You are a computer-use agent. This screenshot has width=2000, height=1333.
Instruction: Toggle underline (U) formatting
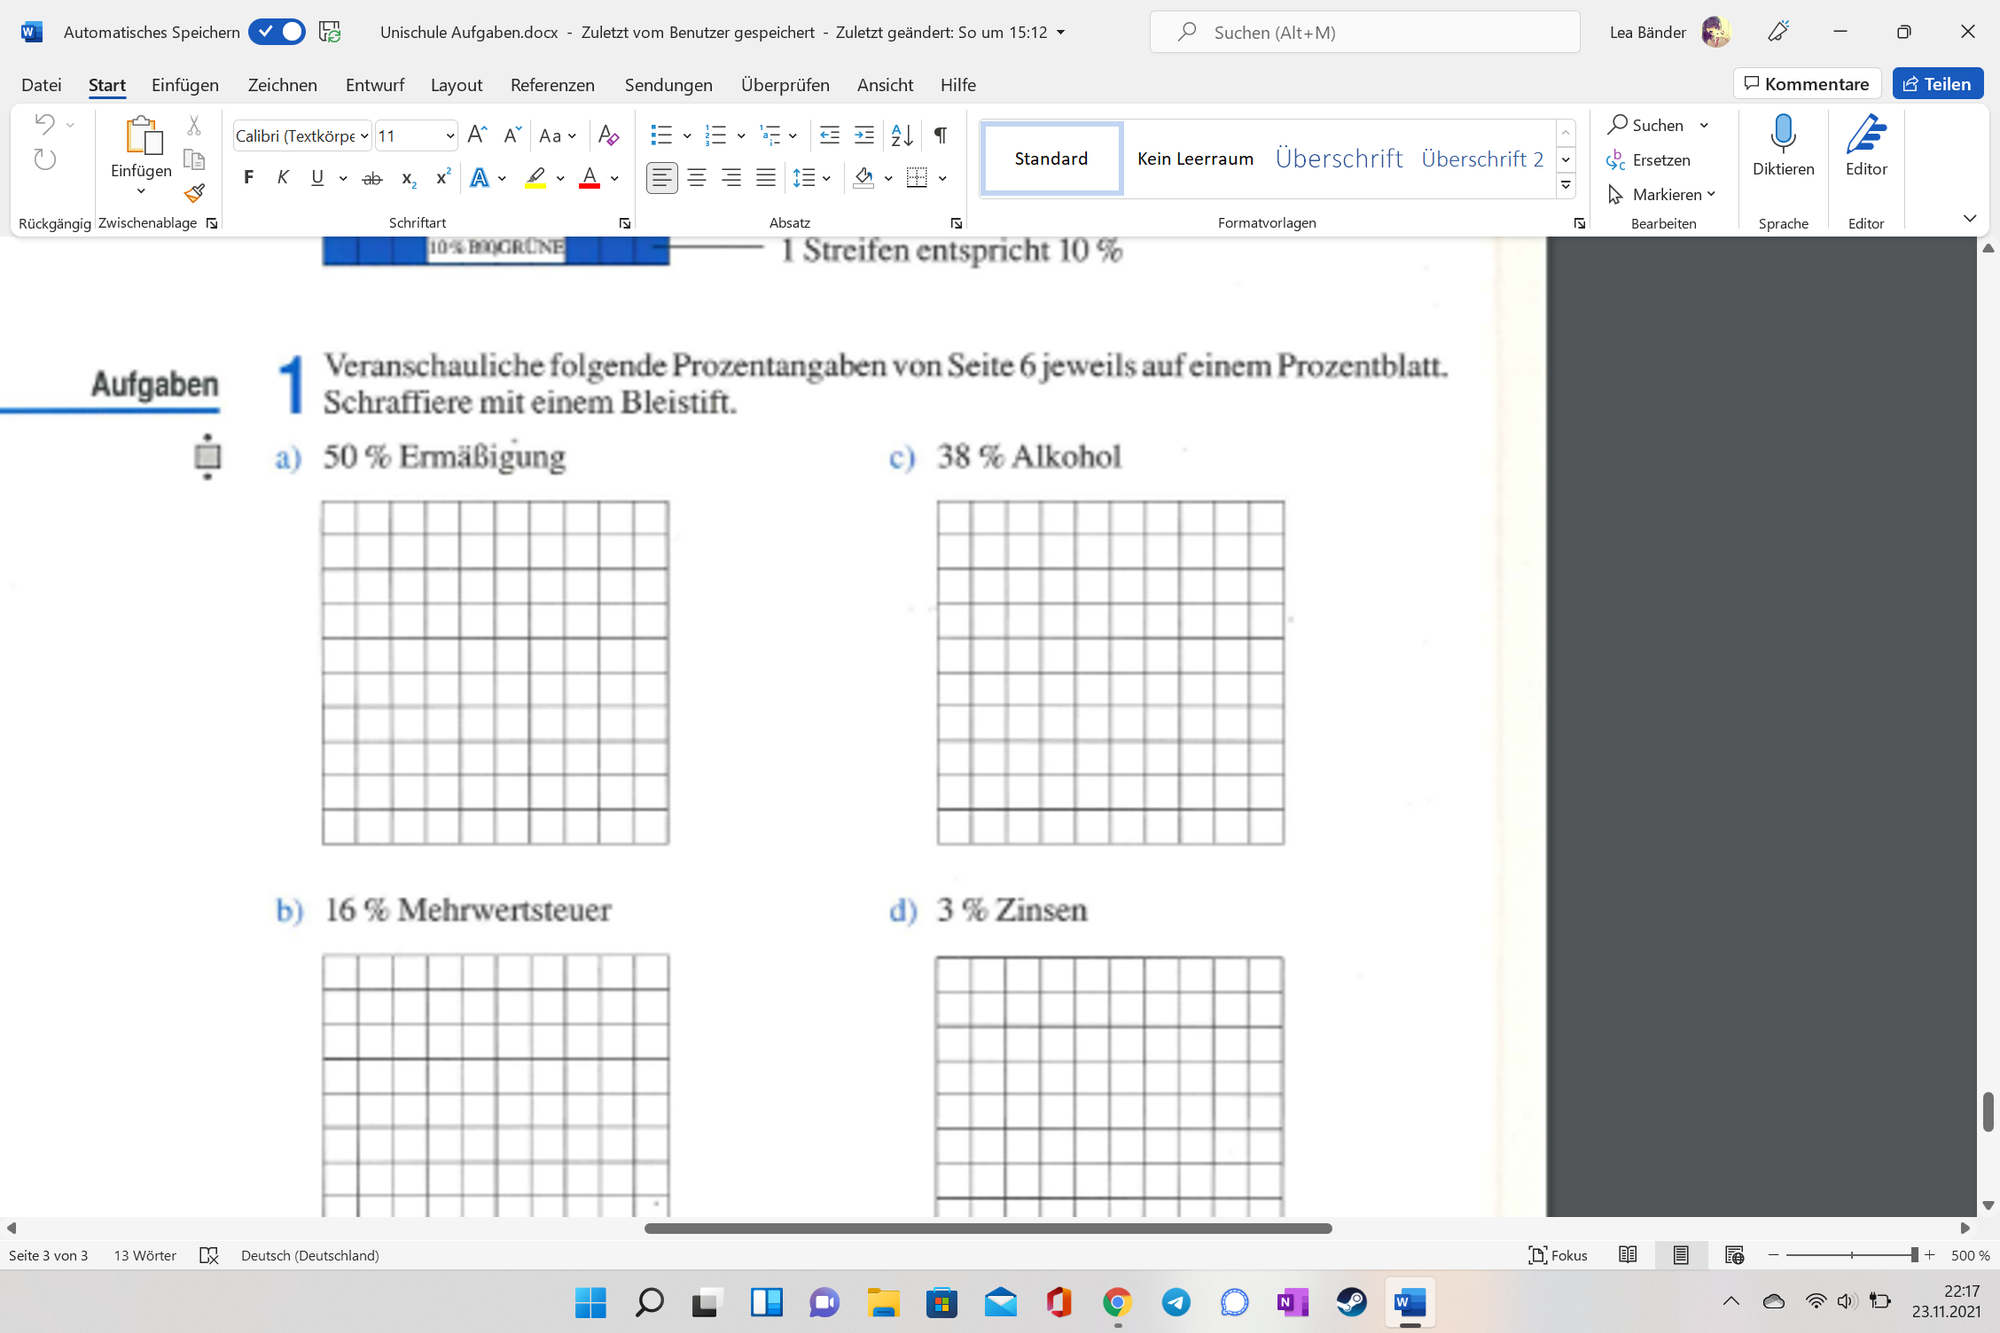click(x=317, y=178)
